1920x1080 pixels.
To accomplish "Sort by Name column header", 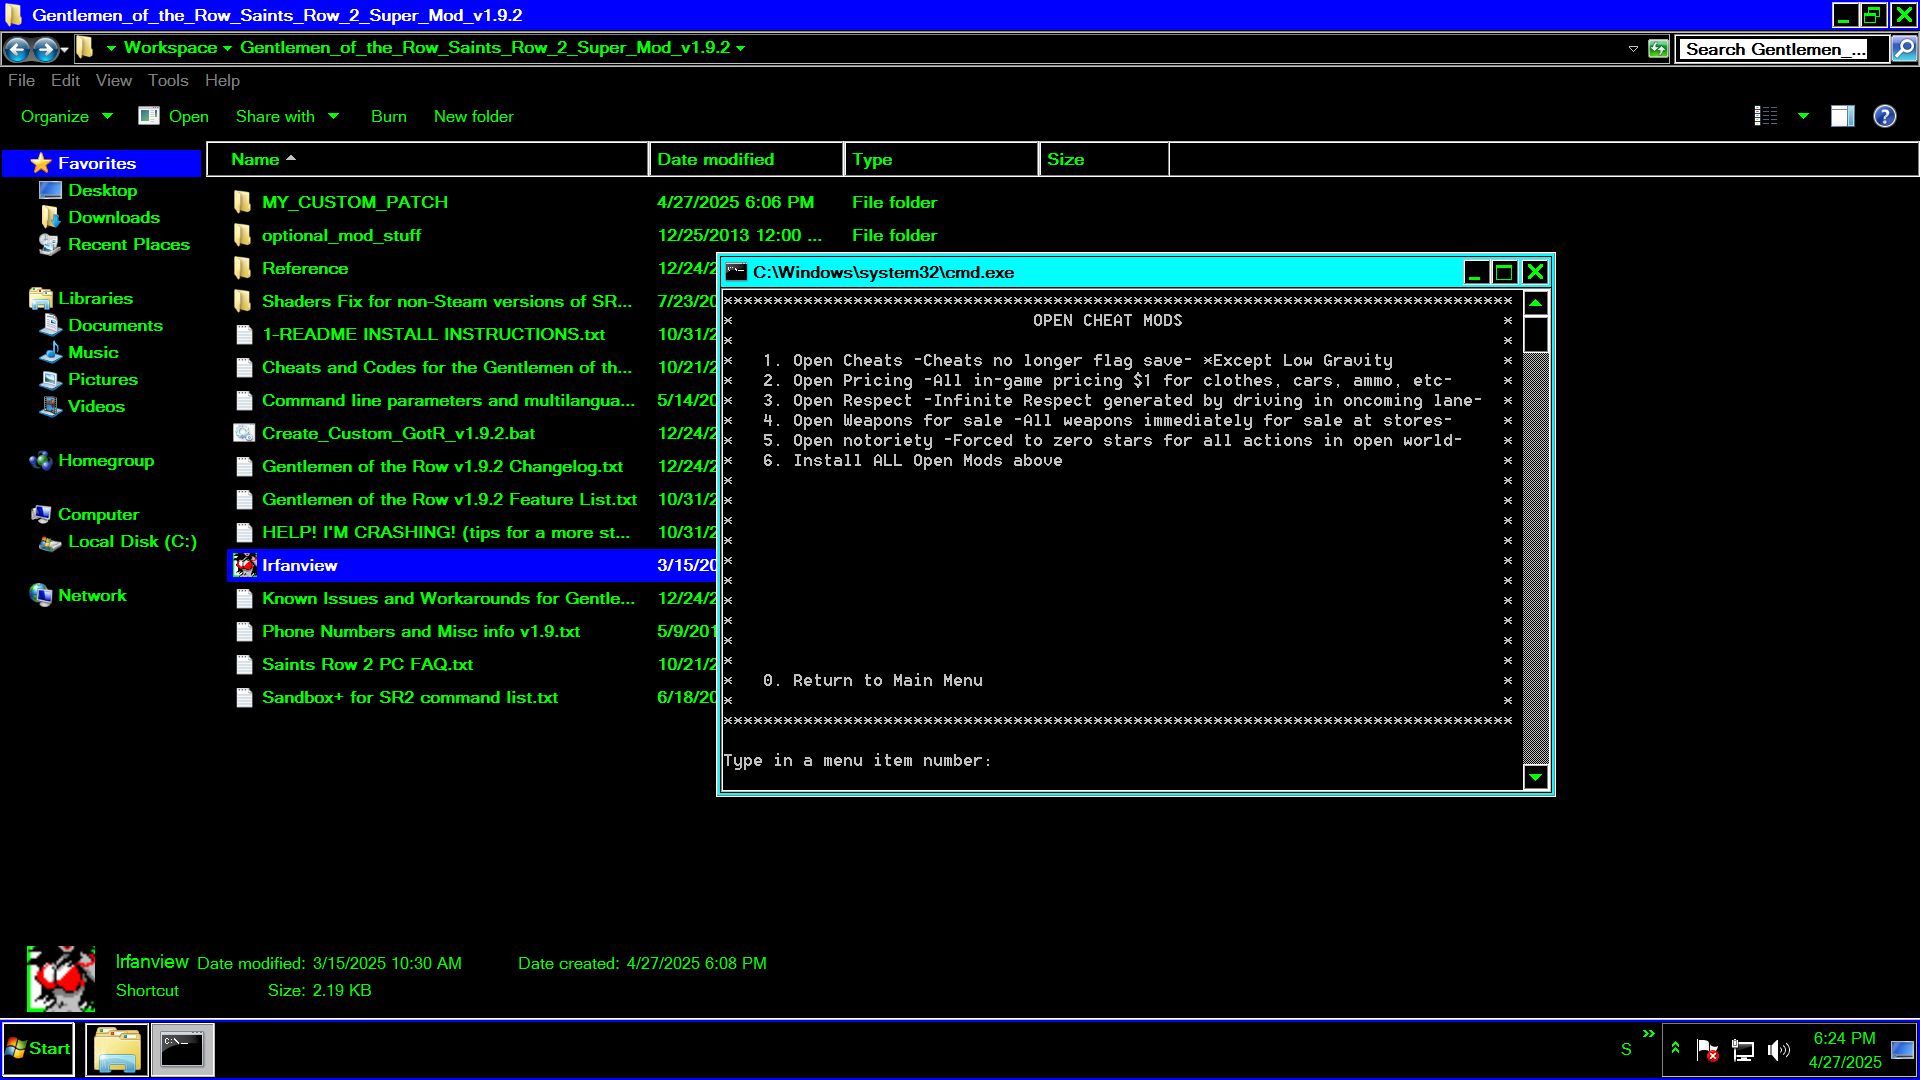I will click(428, 159).
